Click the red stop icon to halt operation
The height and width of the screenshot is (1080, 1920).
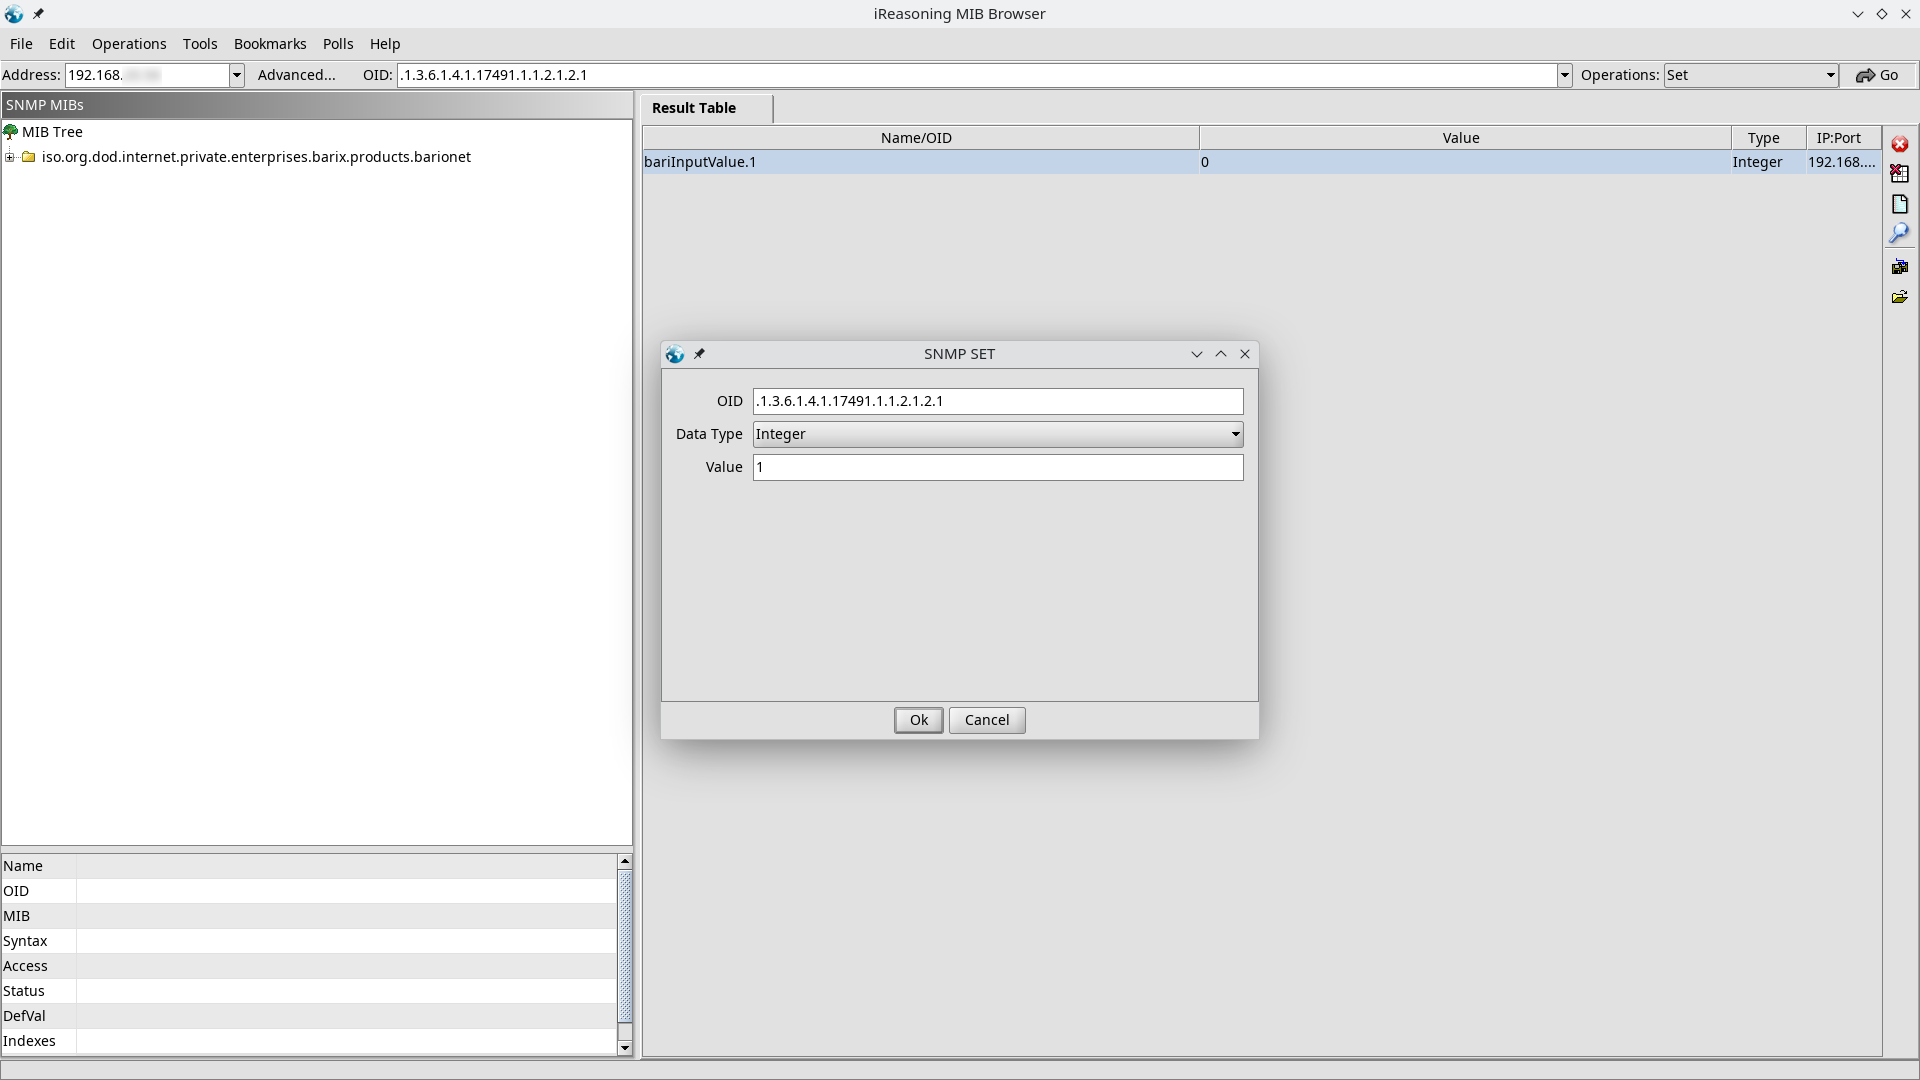coord(1900,144)
